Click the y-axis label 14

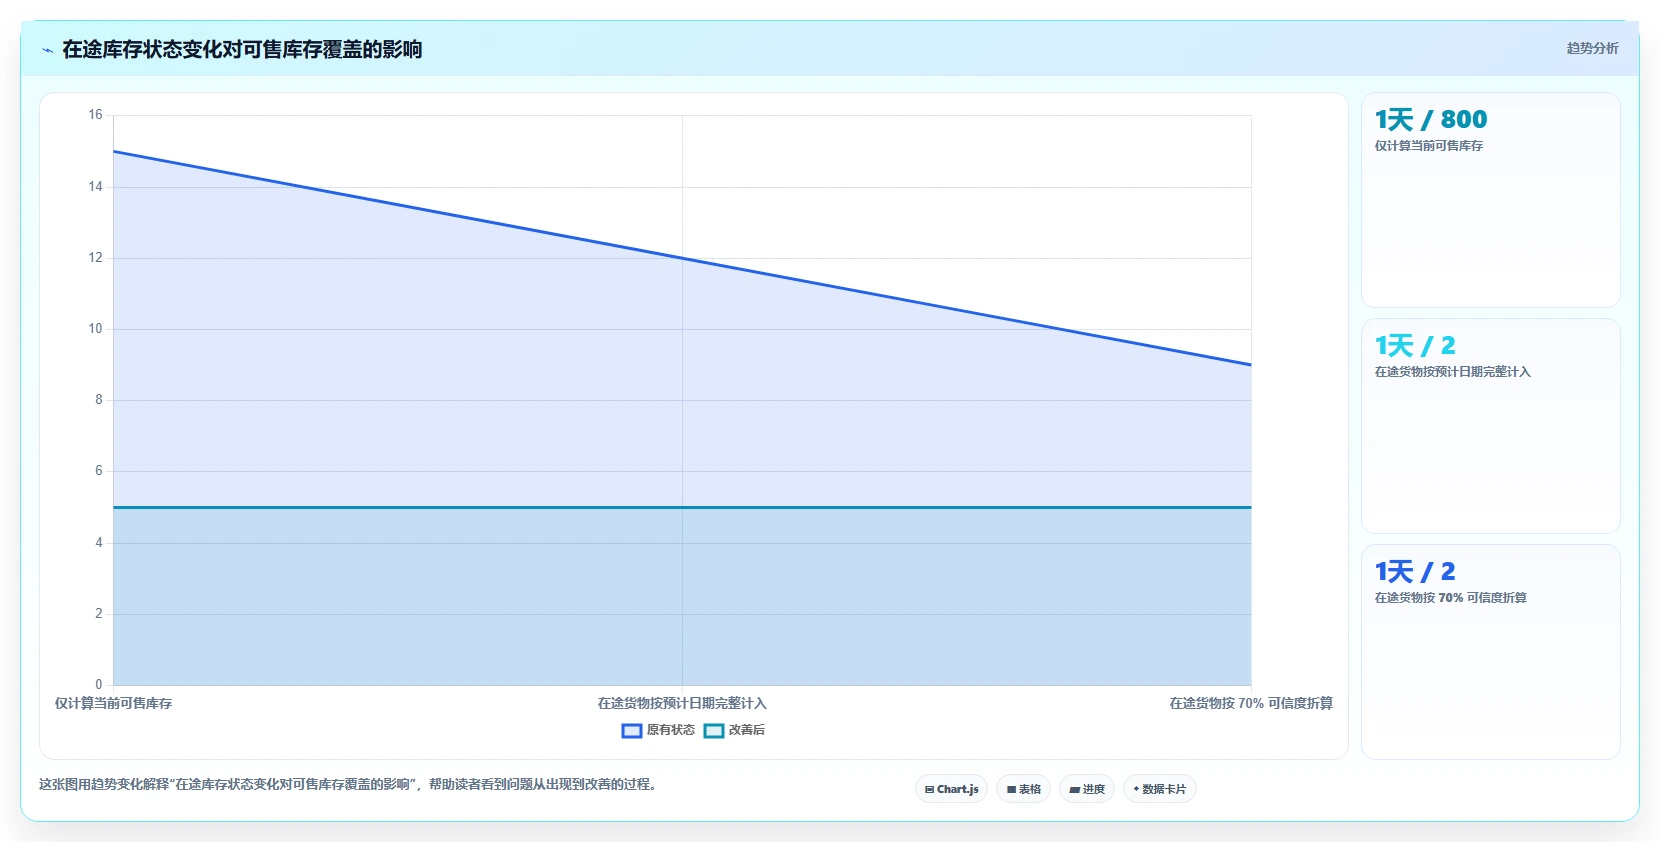[95, 187]
